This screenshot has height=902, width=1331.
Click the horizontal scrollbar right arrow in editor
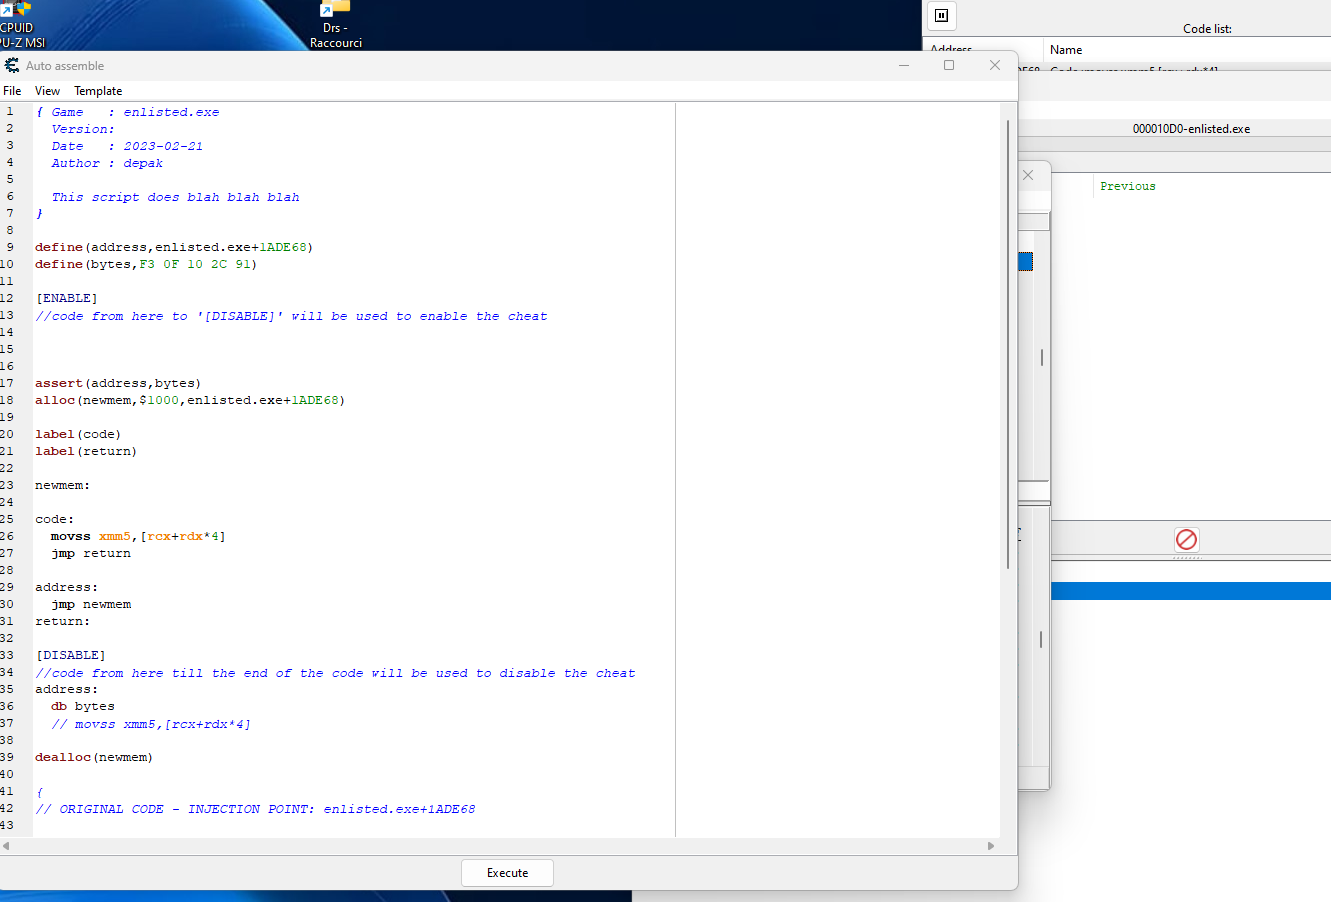click(991, 846)
